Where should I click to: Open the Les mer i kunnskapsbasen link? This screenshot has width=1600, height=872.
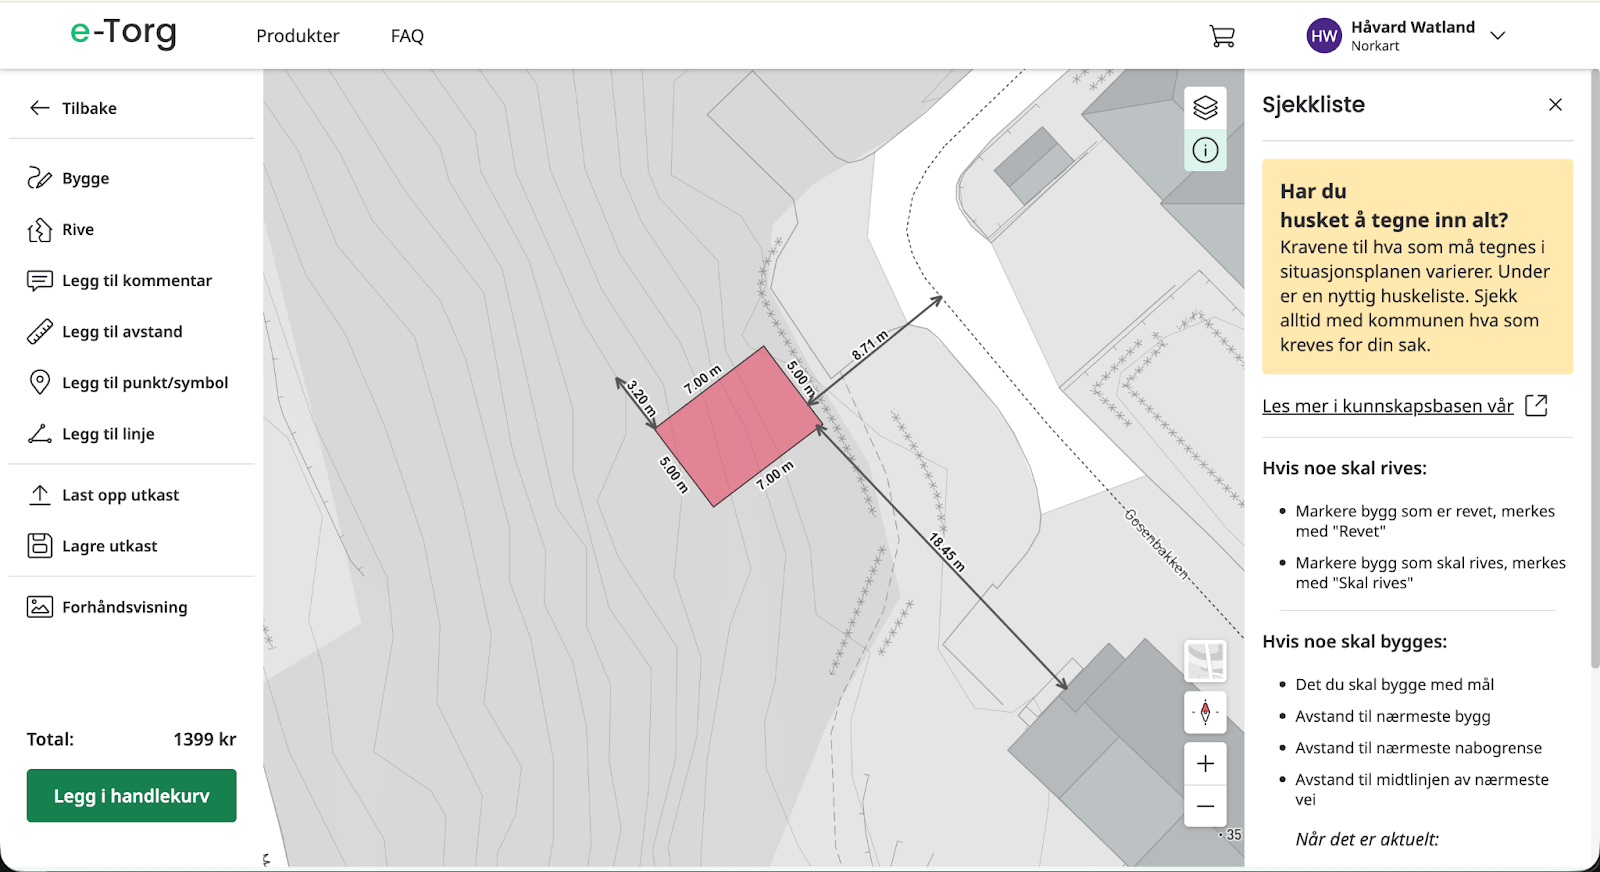[1388, 406]
